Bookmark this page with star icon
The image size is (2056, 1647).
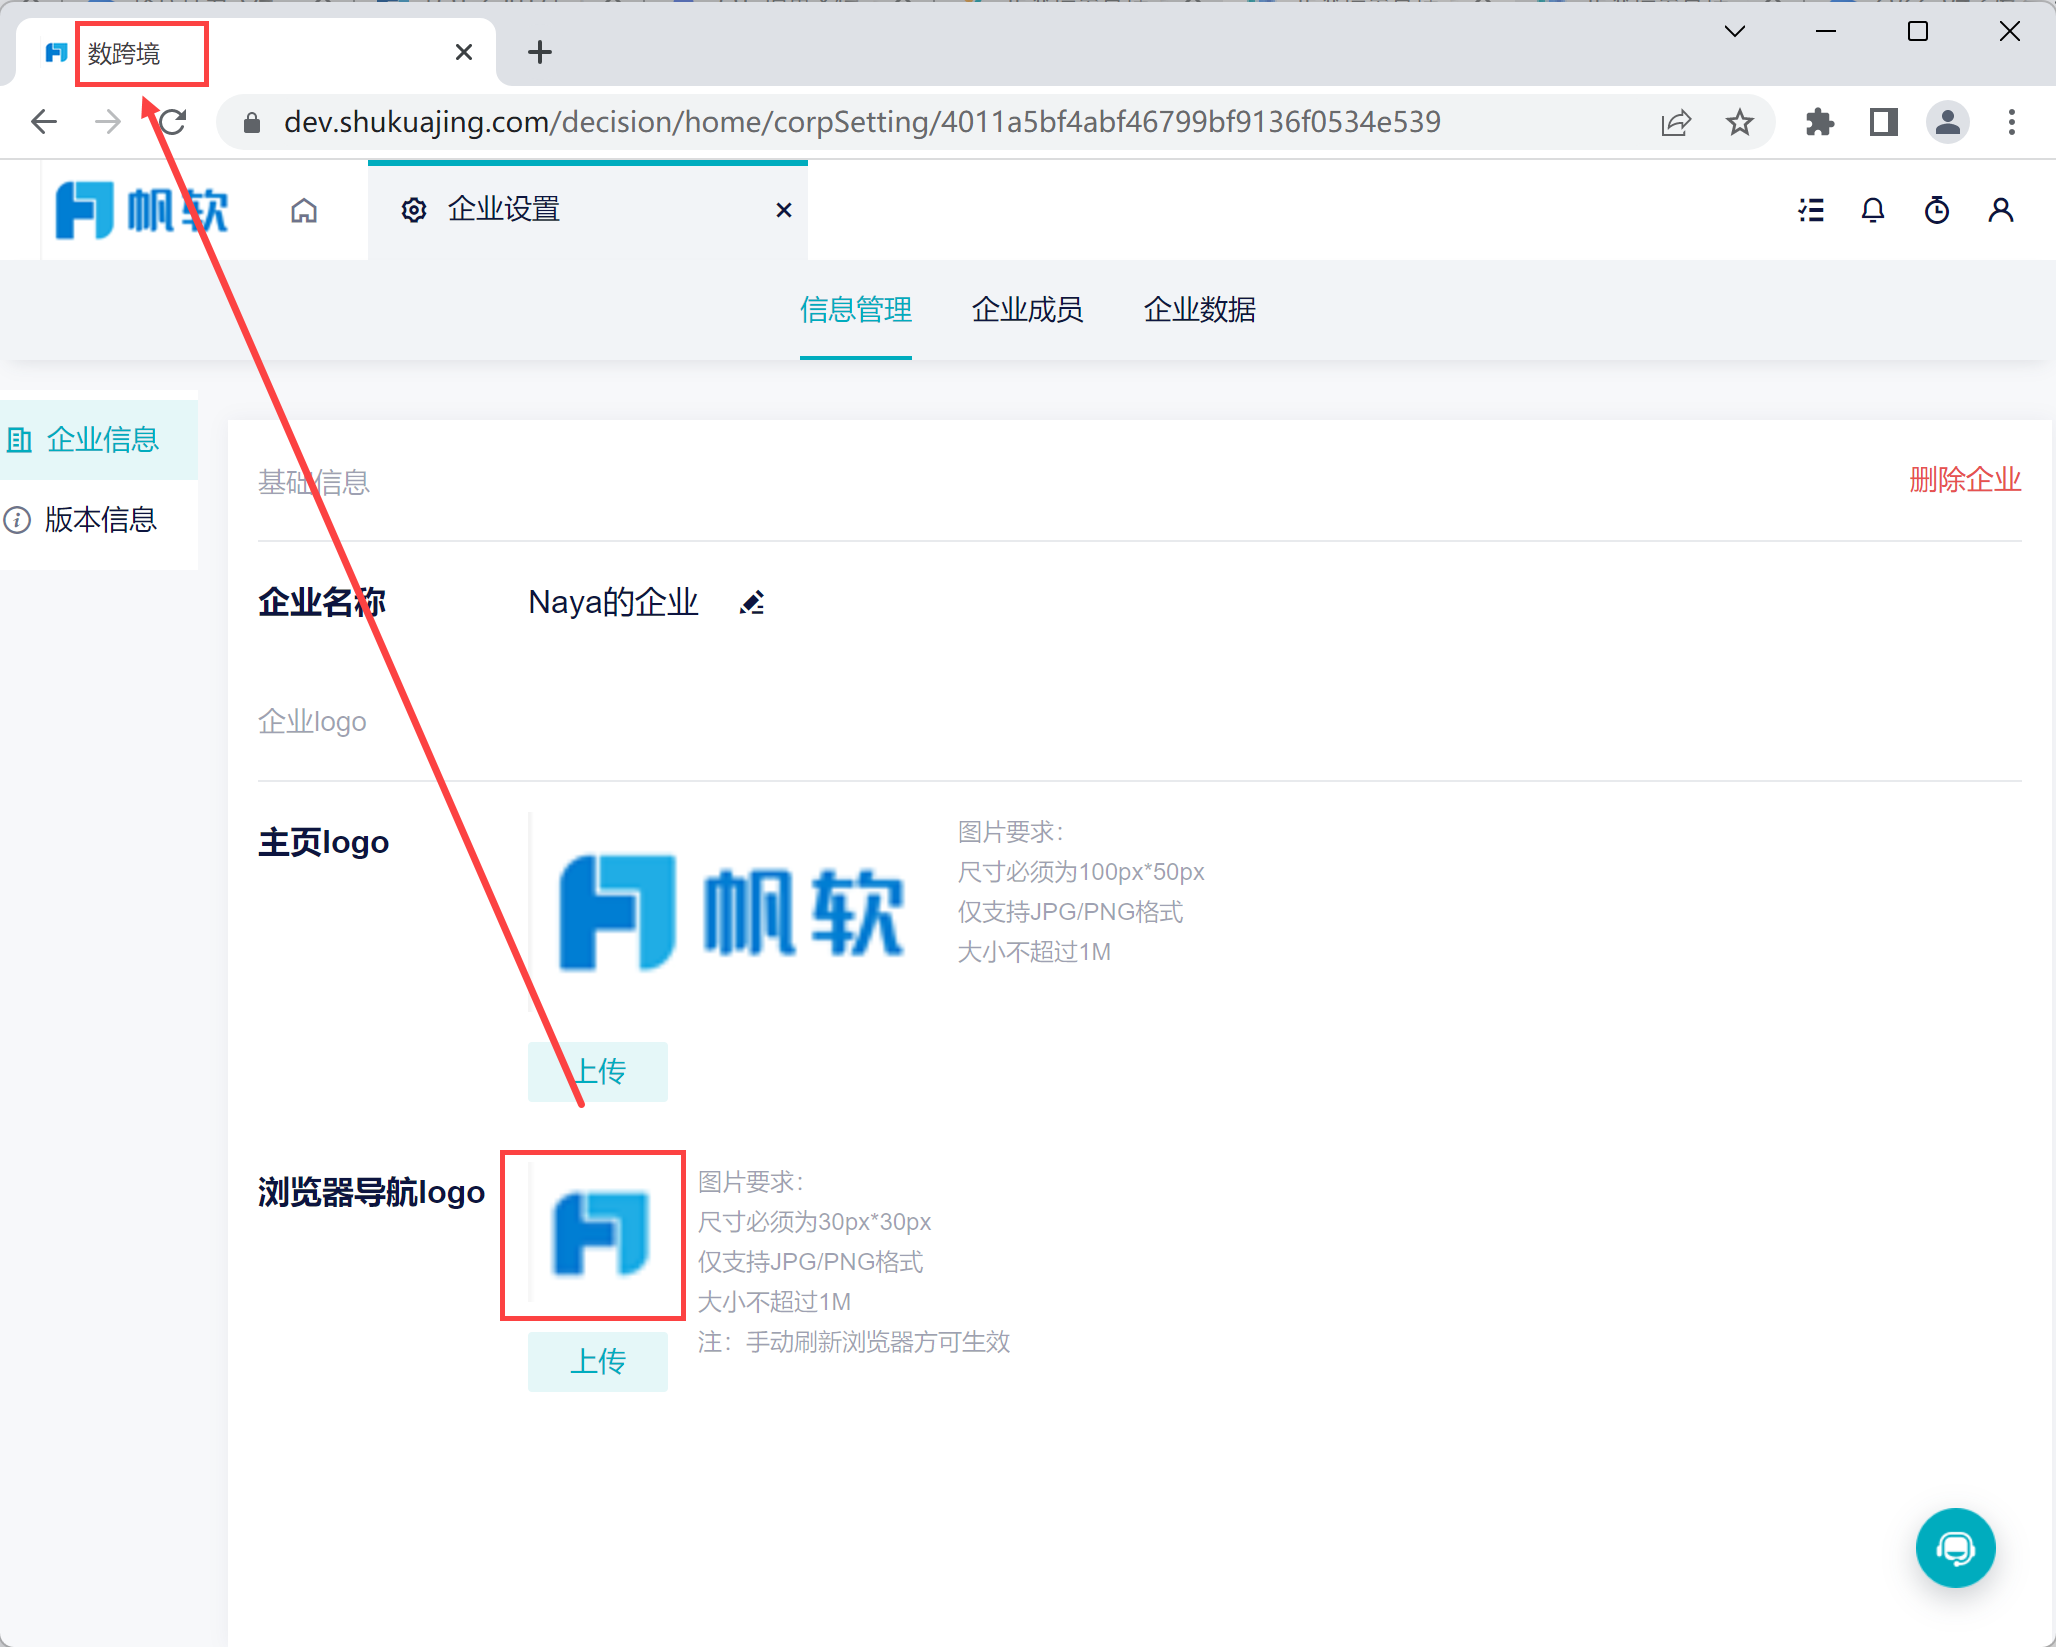(1740, 122)
